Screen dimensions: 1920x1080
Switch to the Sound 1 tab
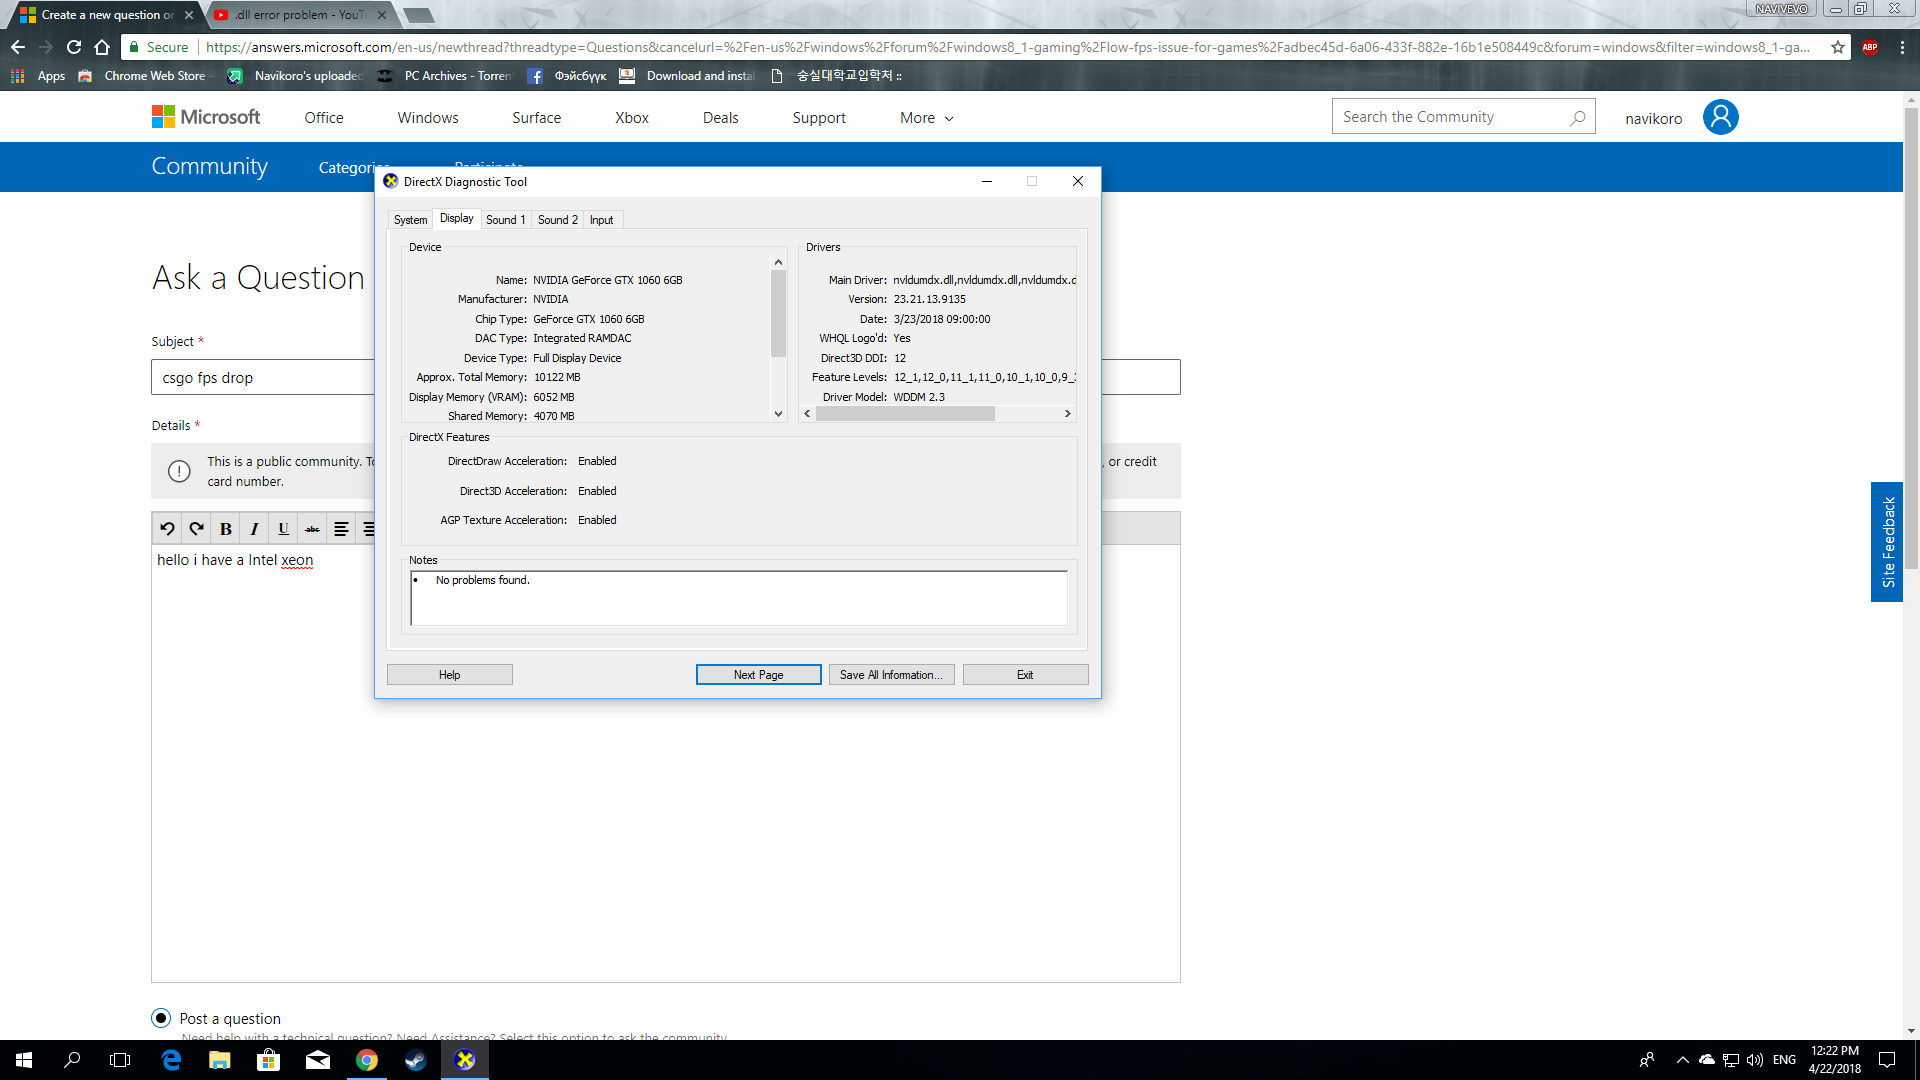pos(505,220)
